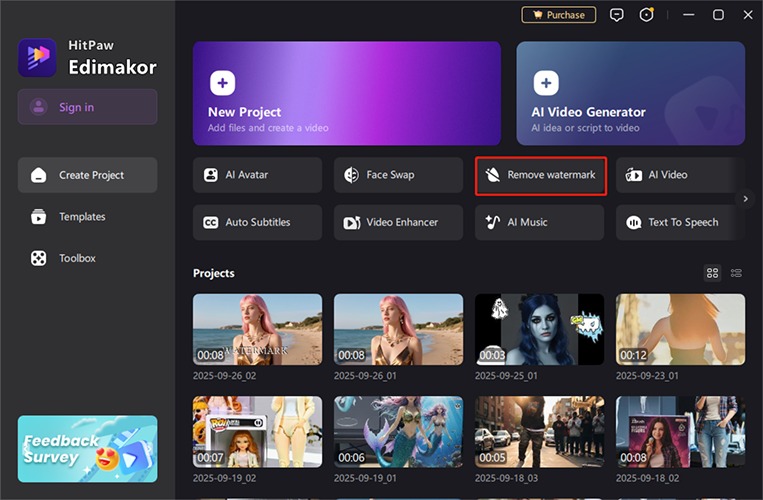The height and width of the screenshot is (500, 763).
Task: Open the AI Avatar tool
Action: click(x=258, y=175)
